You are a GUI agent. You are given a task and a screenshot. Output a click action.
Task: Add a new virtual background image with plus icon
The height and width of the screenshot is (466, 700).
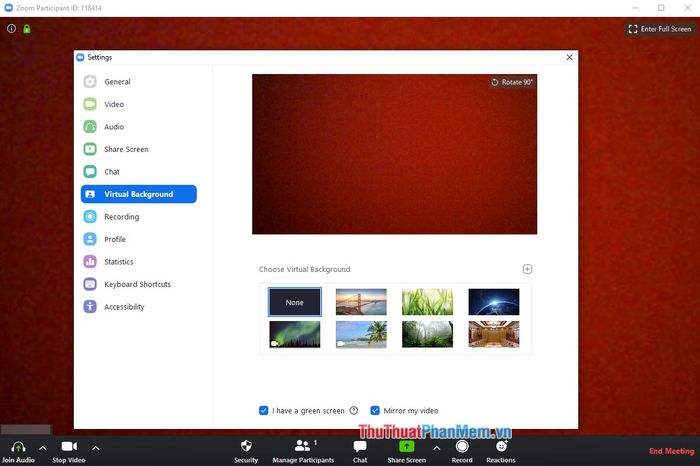point(527,269)
